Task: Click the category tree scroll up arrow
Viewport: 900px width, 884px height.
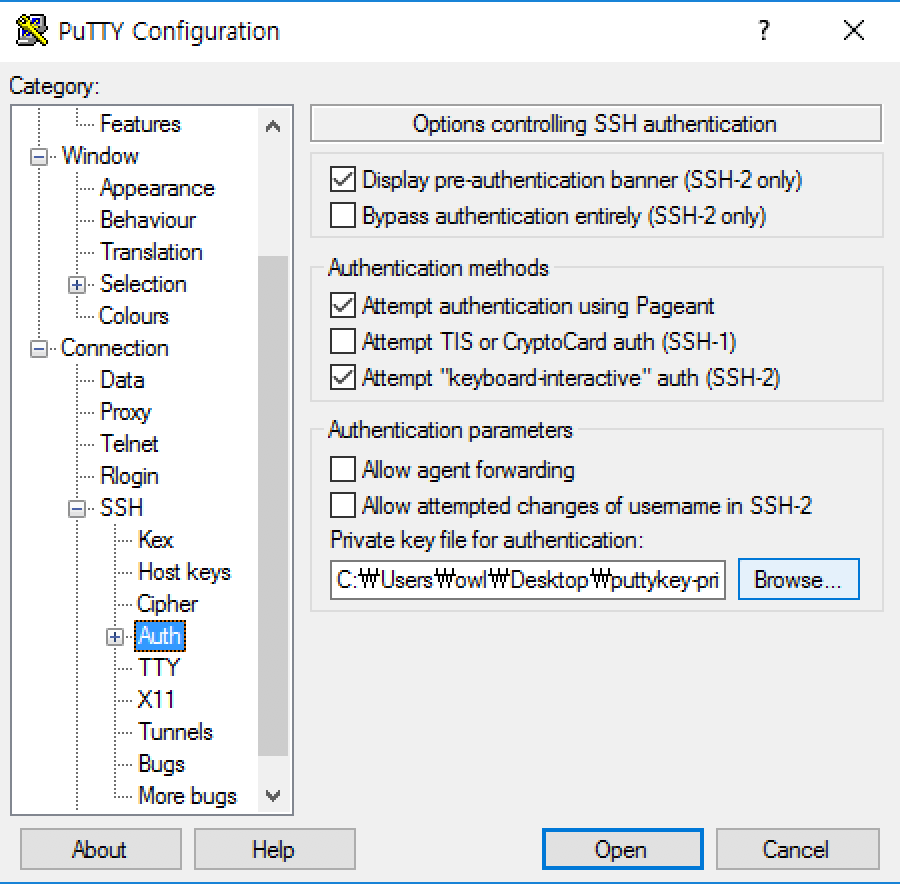Action: coord(273,126)
